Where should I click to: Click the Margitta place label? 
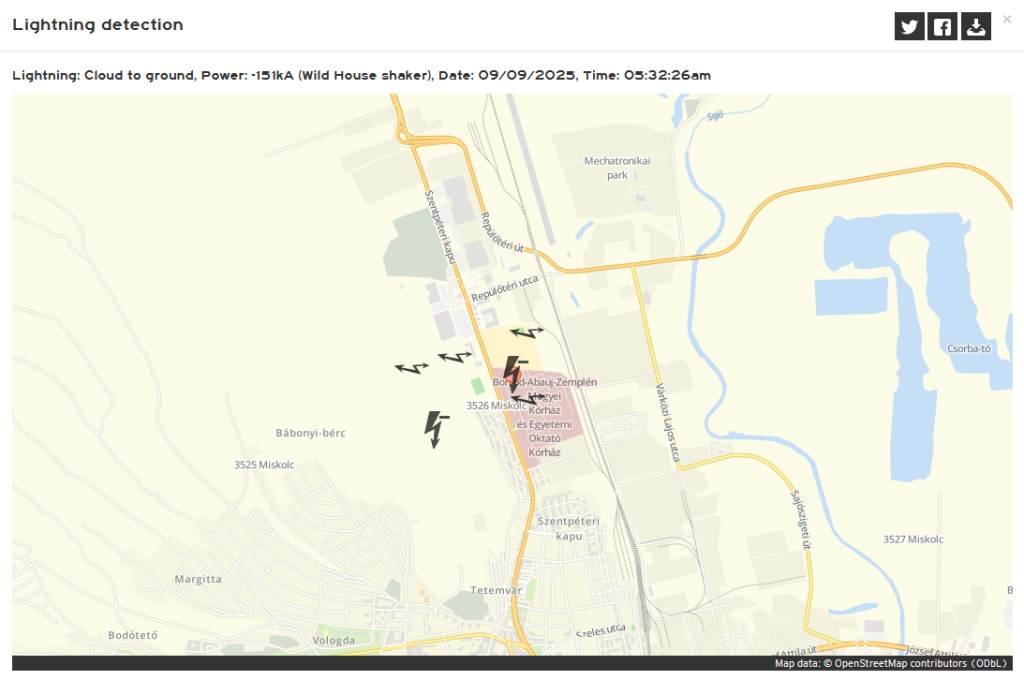pos(198,579)
